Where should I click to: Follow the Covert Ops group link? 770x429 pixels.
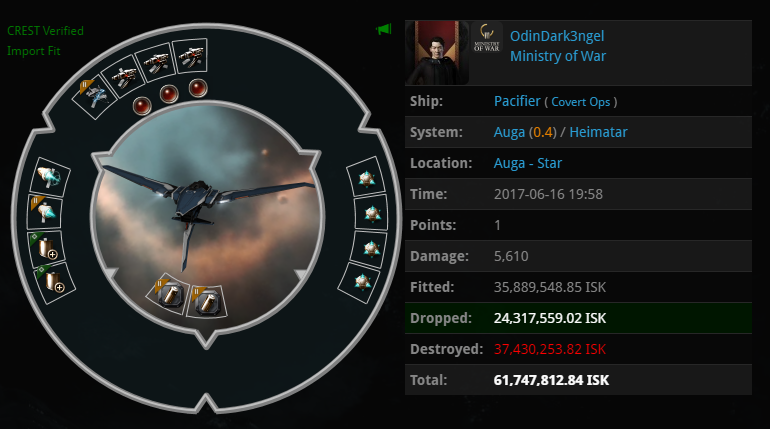580,102
